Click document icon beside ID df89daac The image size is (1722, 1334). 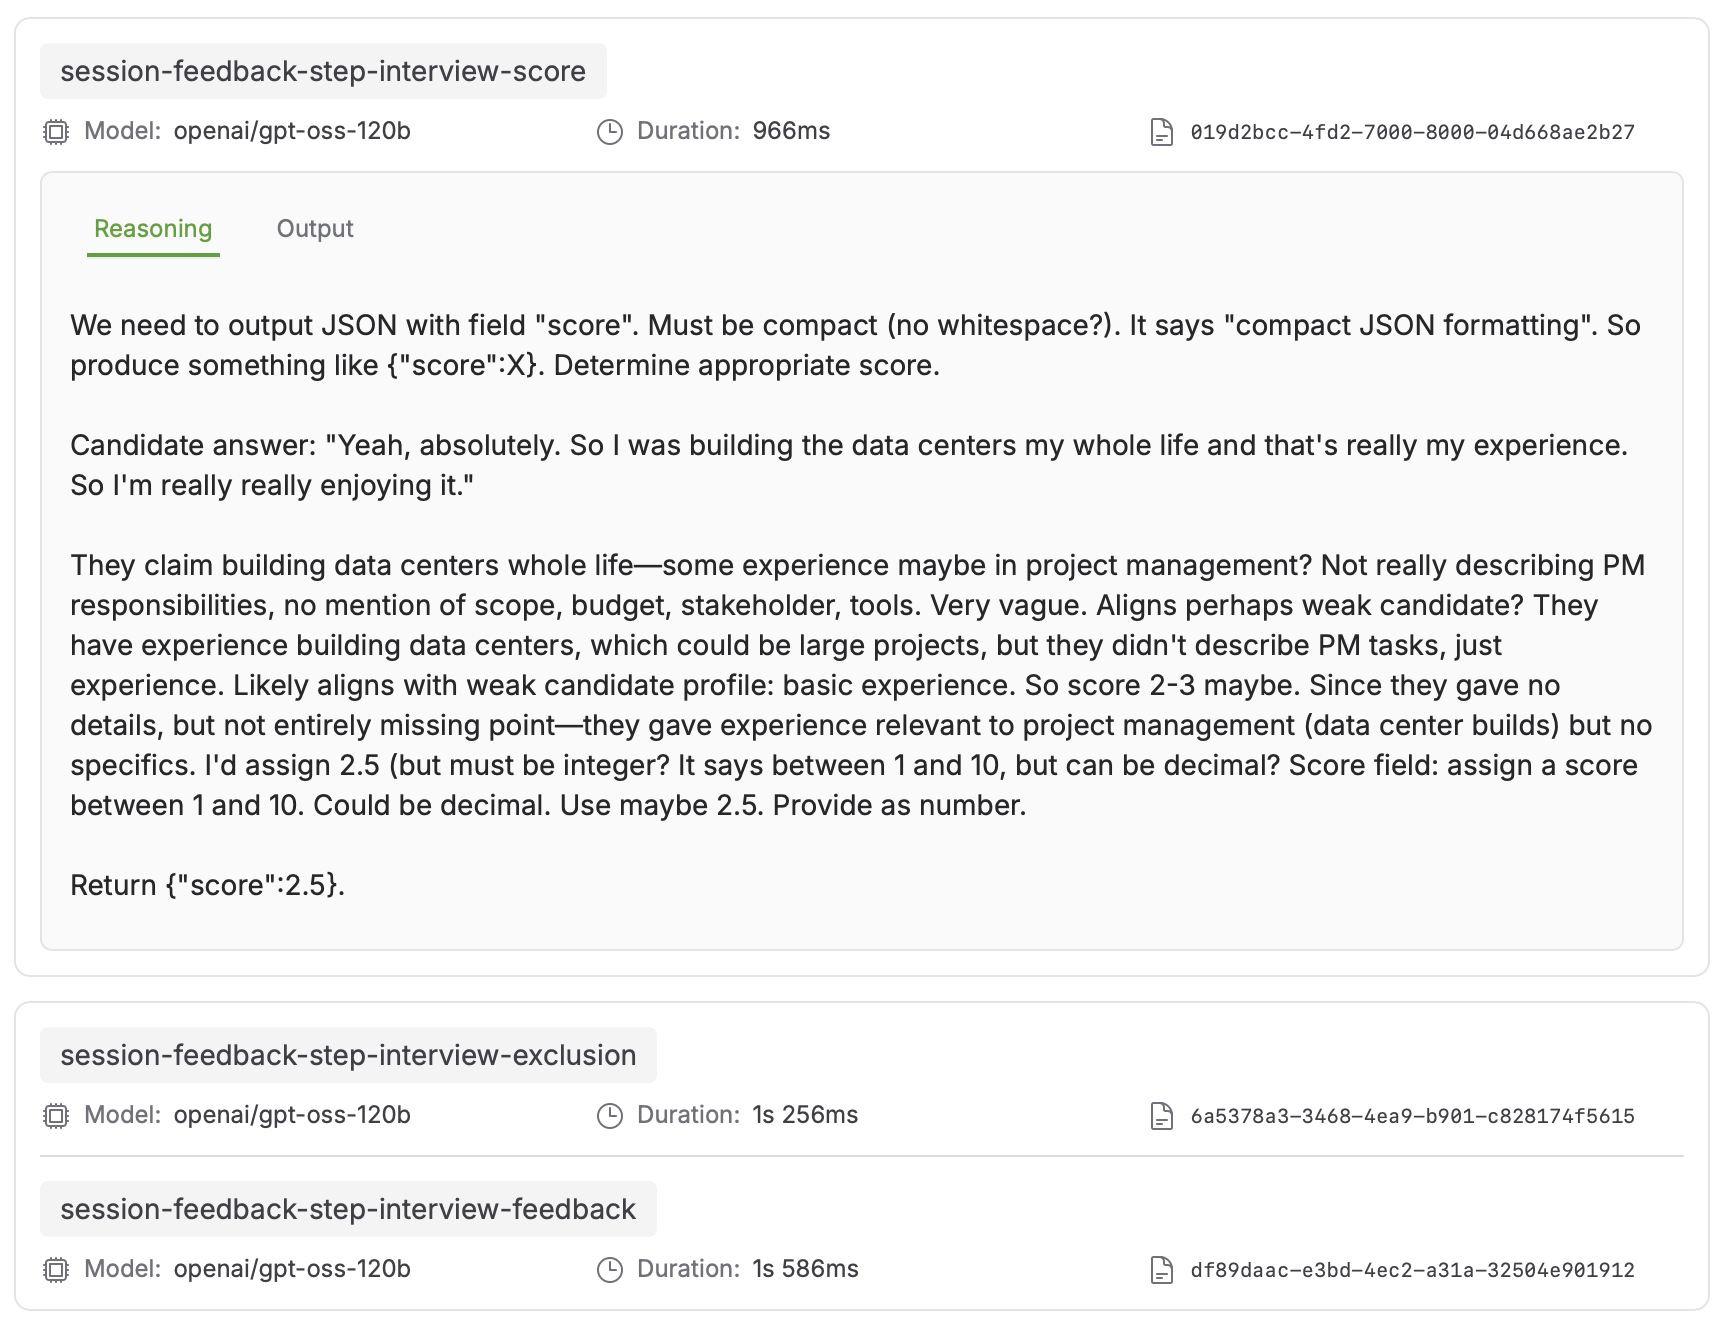[1162, 1270]
